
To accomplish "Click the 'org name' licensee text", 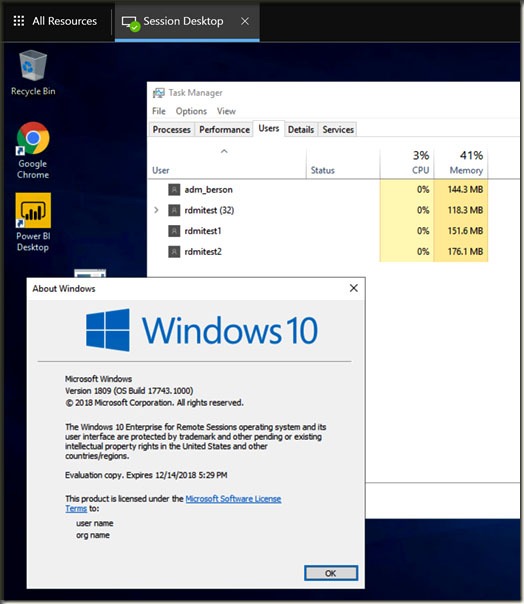I will point(93,535).
